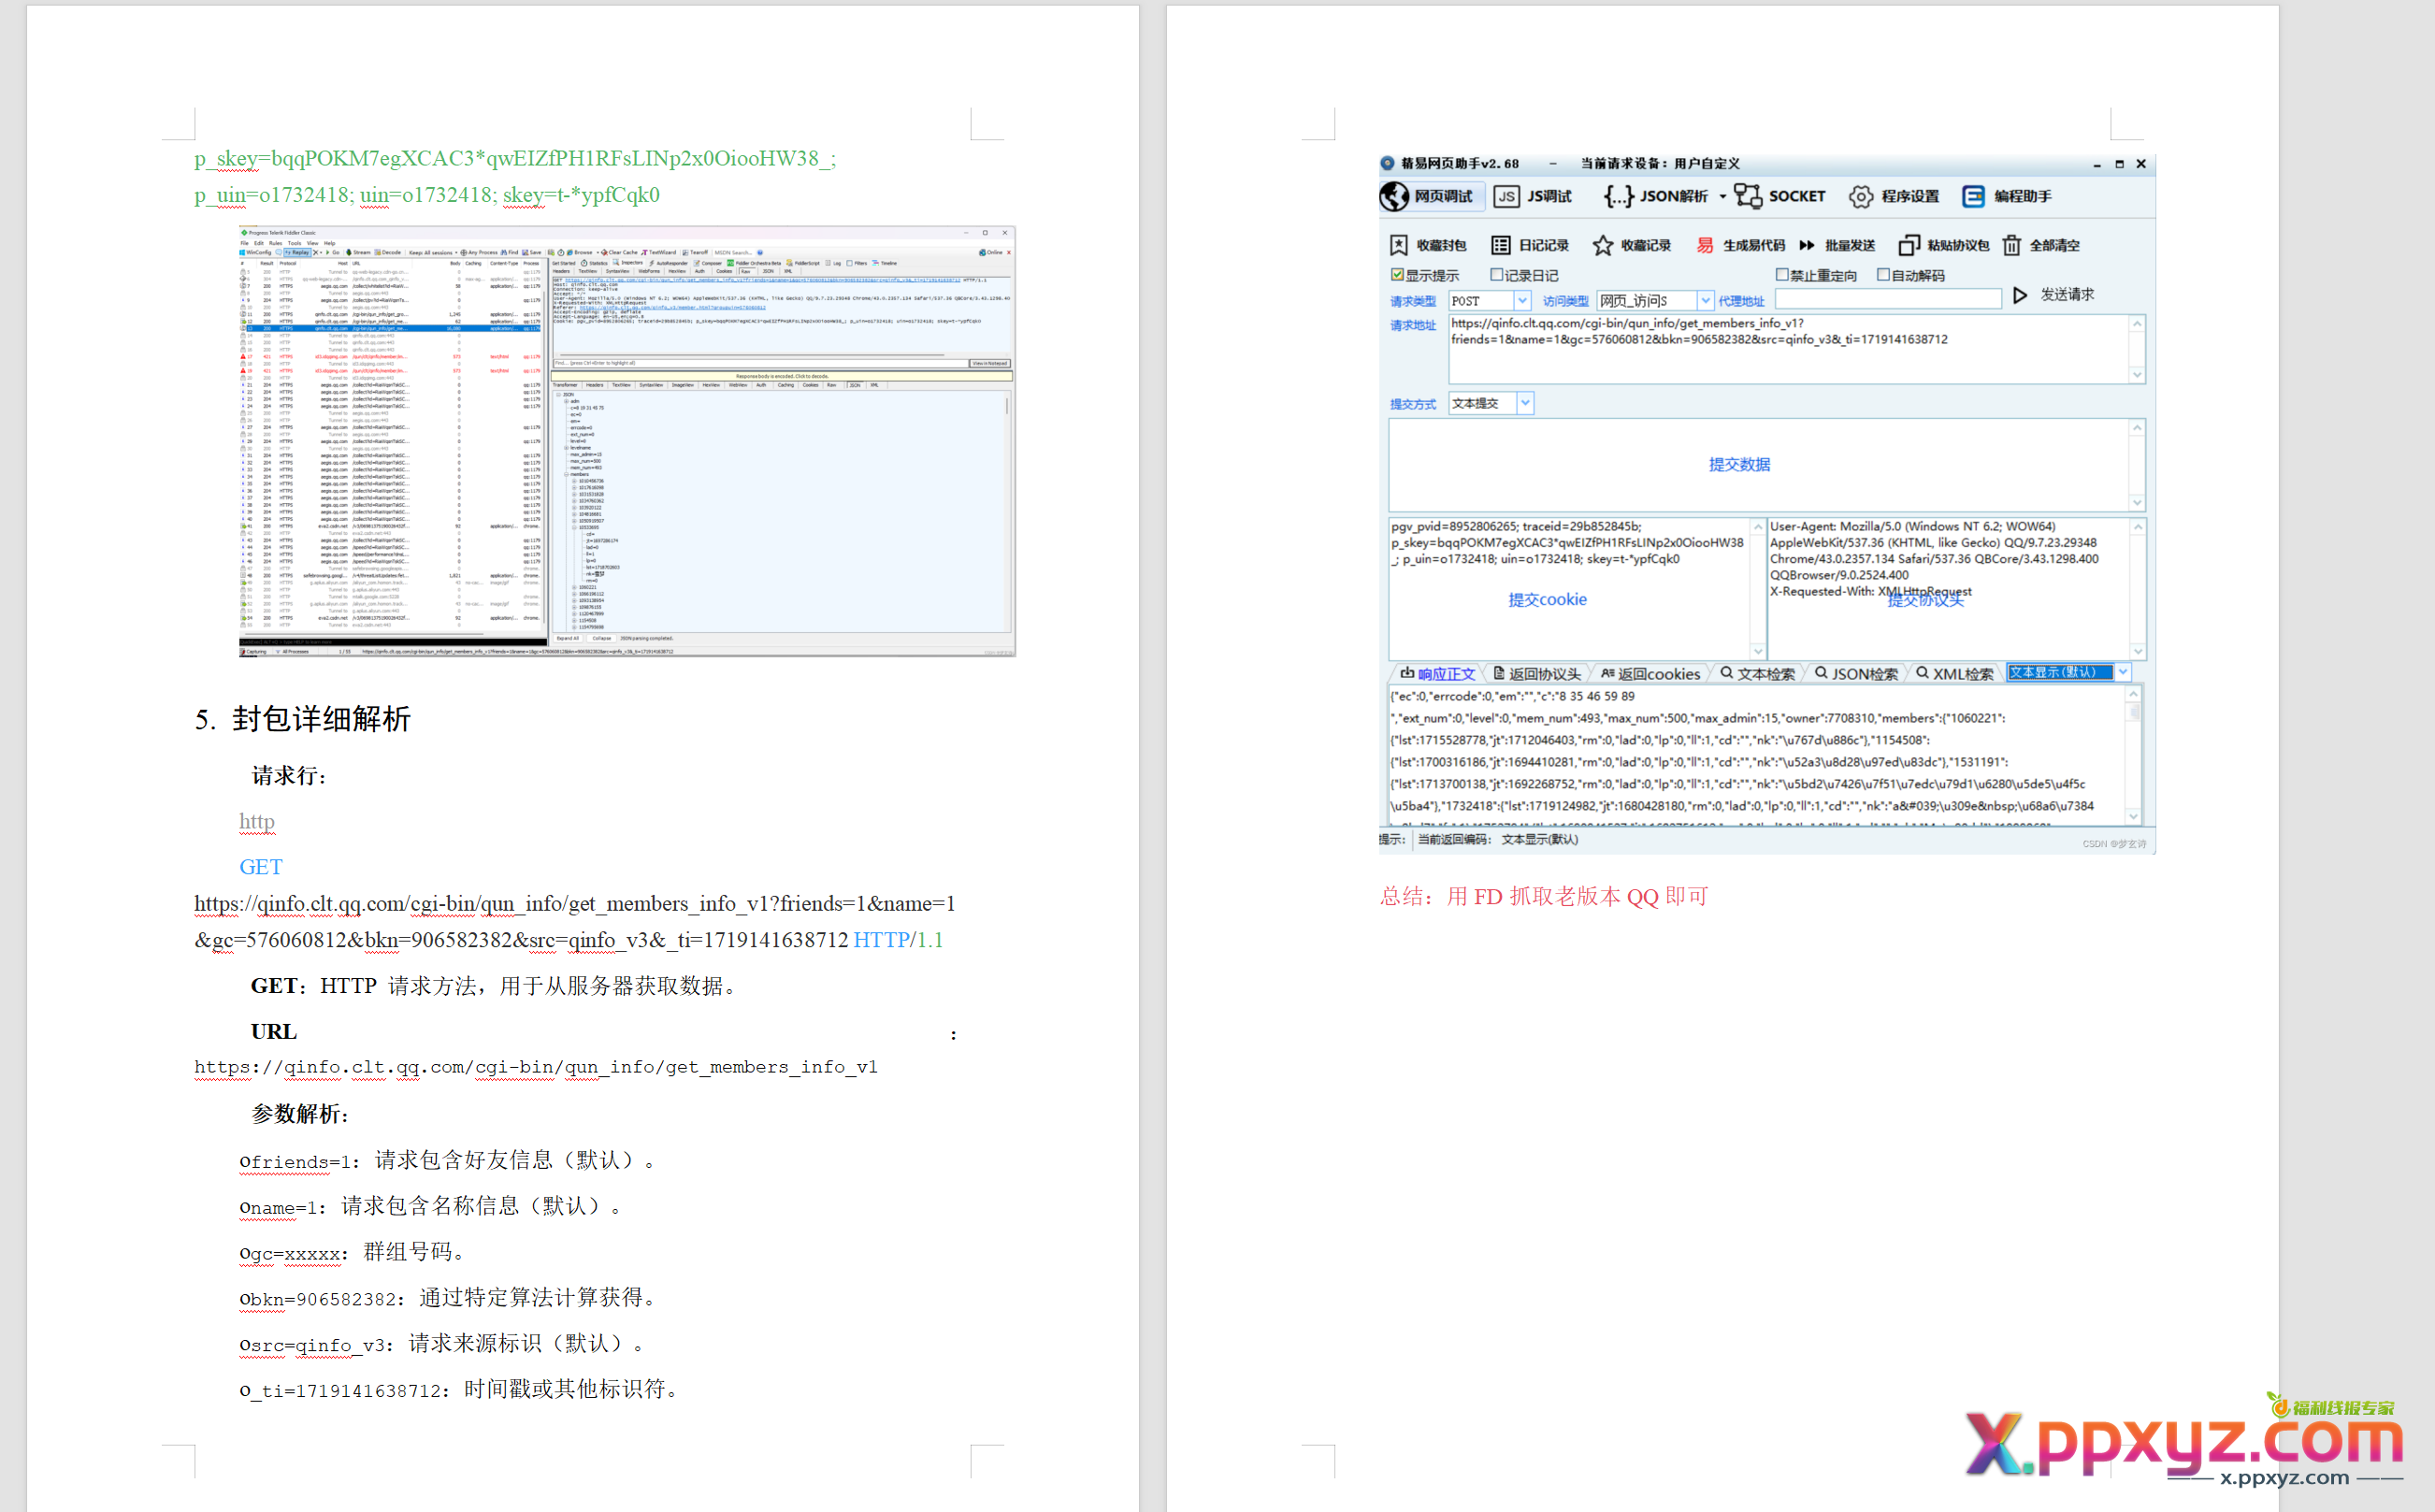The width and height of the screenshot is (2435, 1512).
Task: Click the bkn=906582382 parameter line
Action: (448, 1297)
